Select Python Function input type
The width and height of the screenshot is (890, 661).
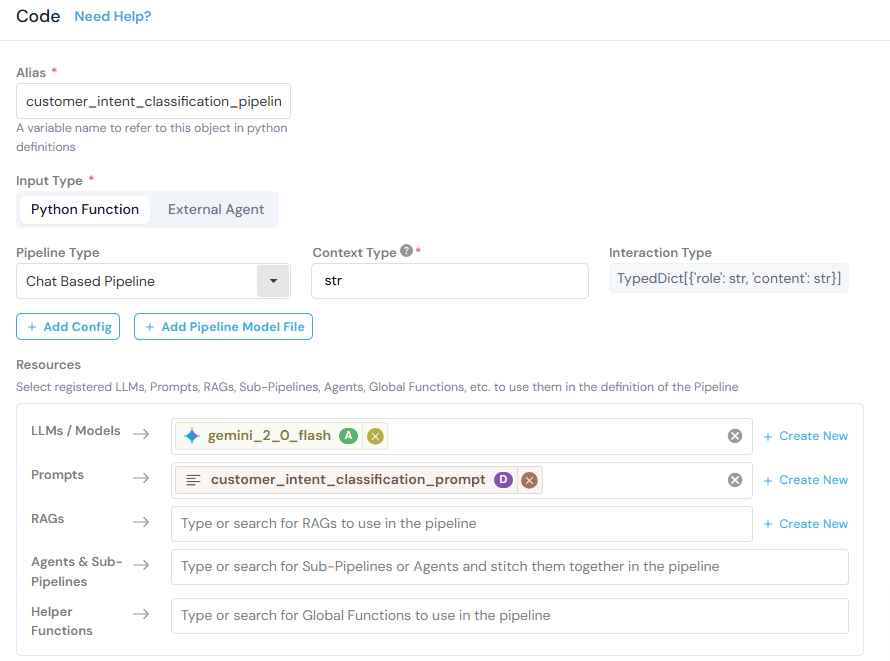point(85,209)
